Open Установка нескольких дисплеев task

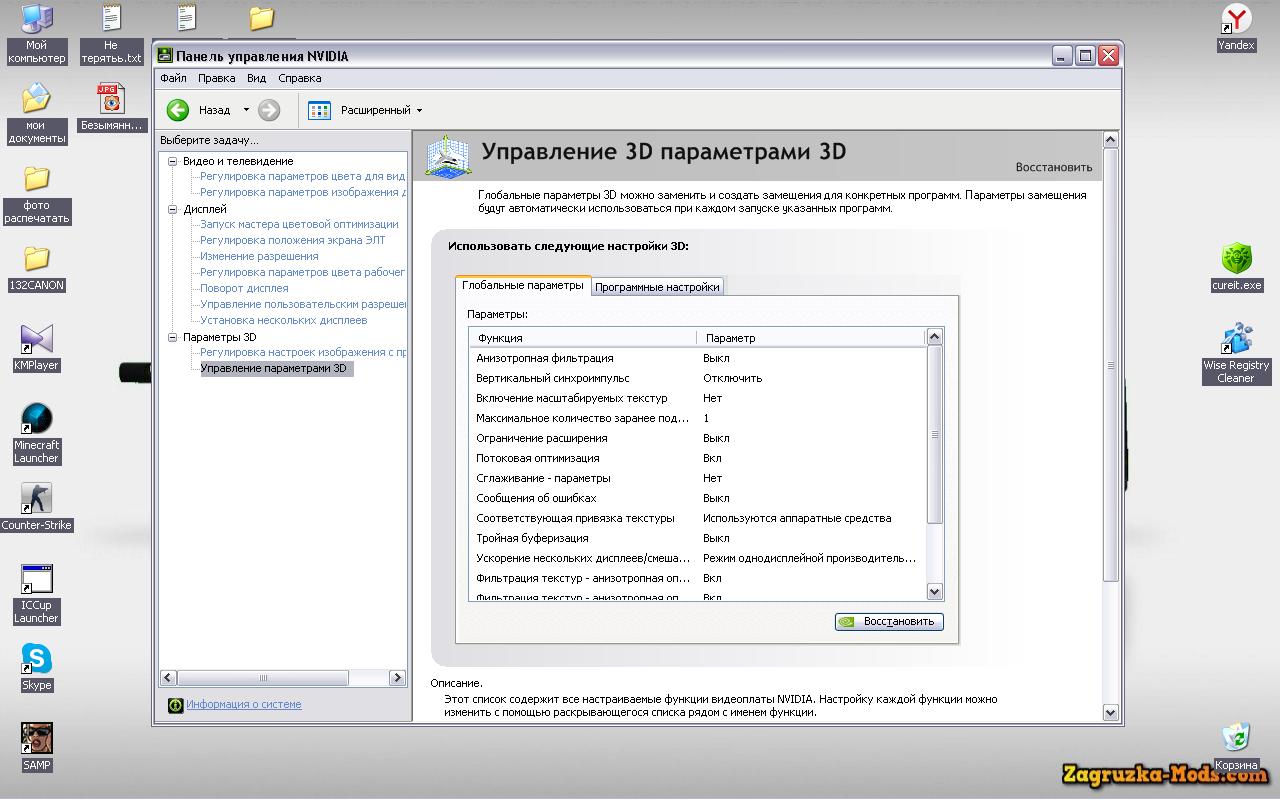284,320
